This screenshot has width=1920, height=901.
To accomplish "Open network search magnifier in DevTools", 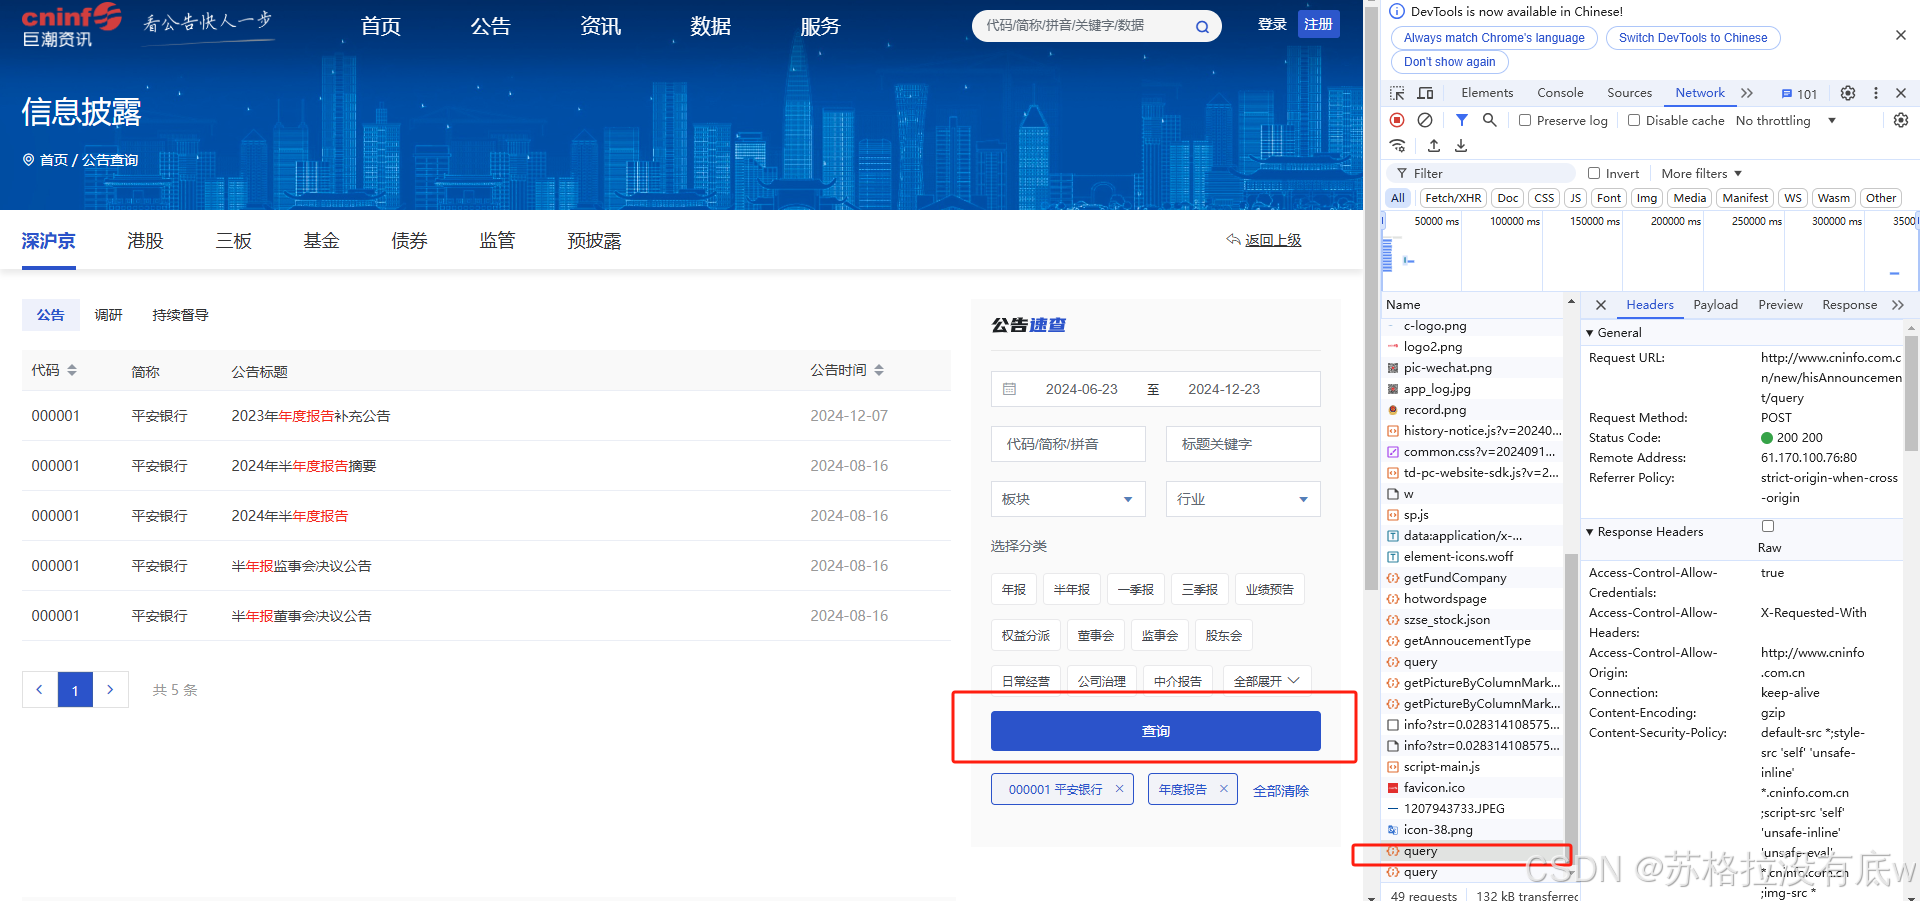I will [x=1490, y=120].
